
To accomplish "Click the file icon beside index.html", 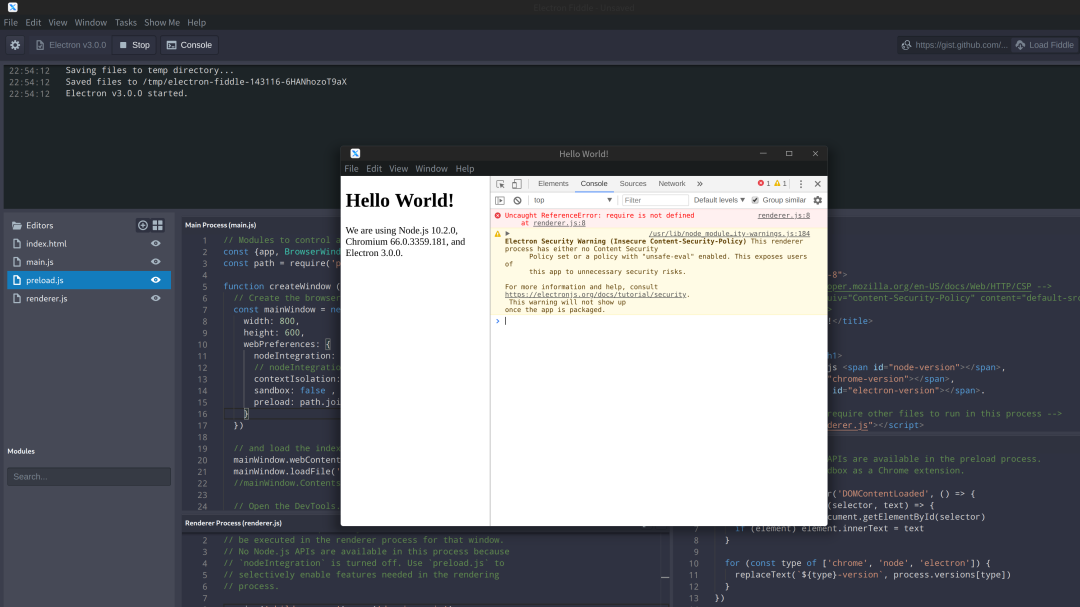I will (17, 243).
